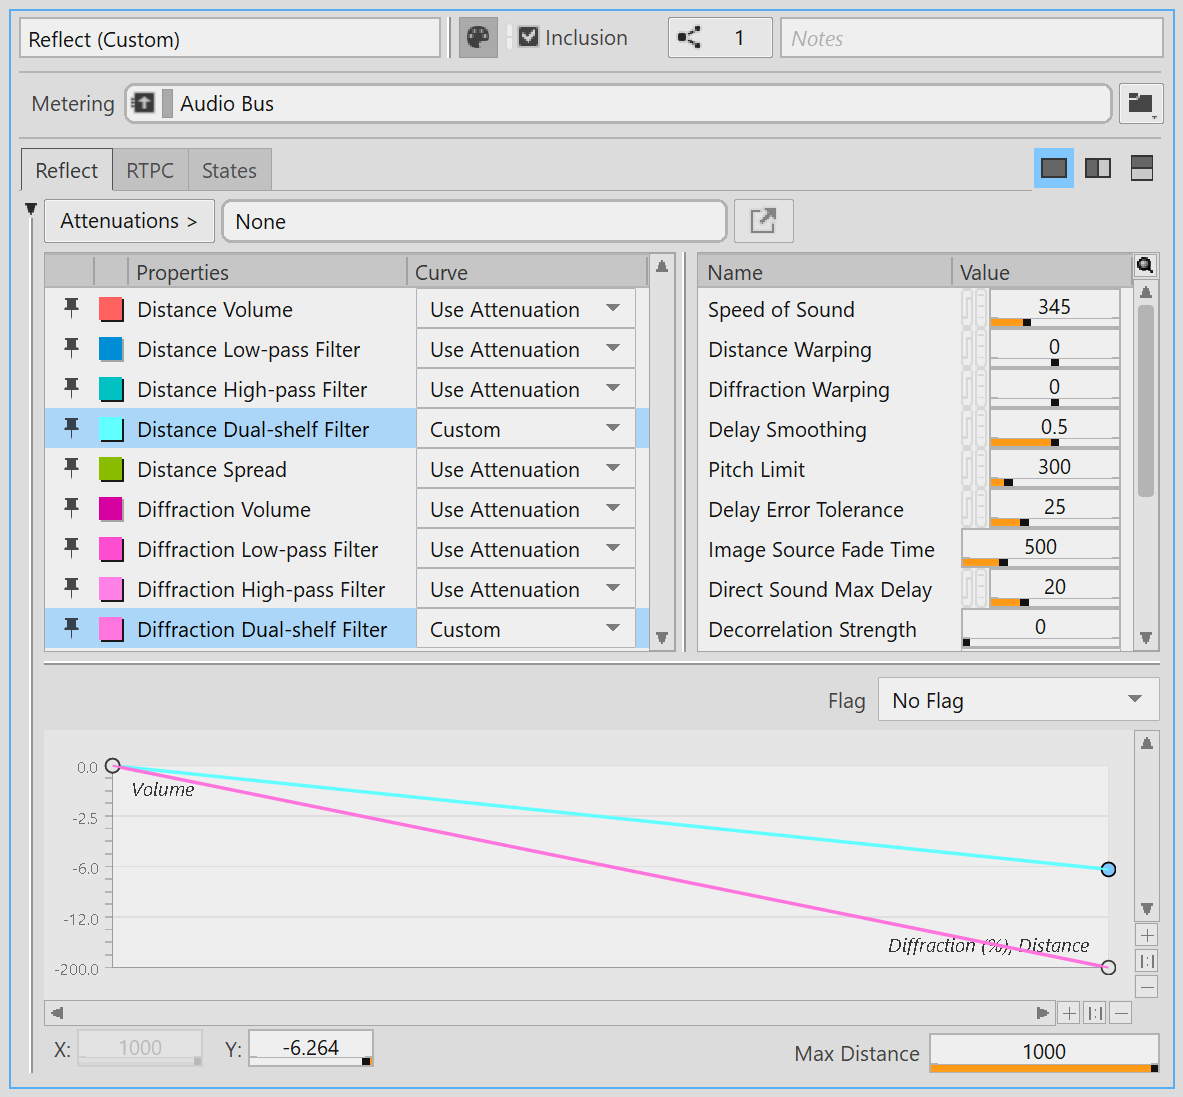Viewport: 1183px width, 1097px height.
Task: Select the side-by-side split layout icon
Action: coord(1098,168)
